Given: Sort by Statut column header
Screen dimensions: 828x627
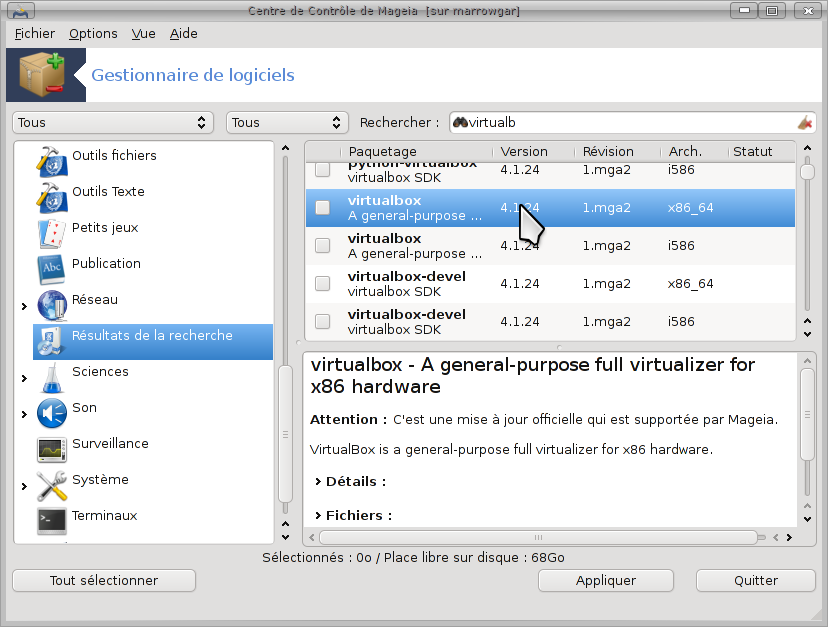Looking at the screenshot, I should [x=761, y=152].
